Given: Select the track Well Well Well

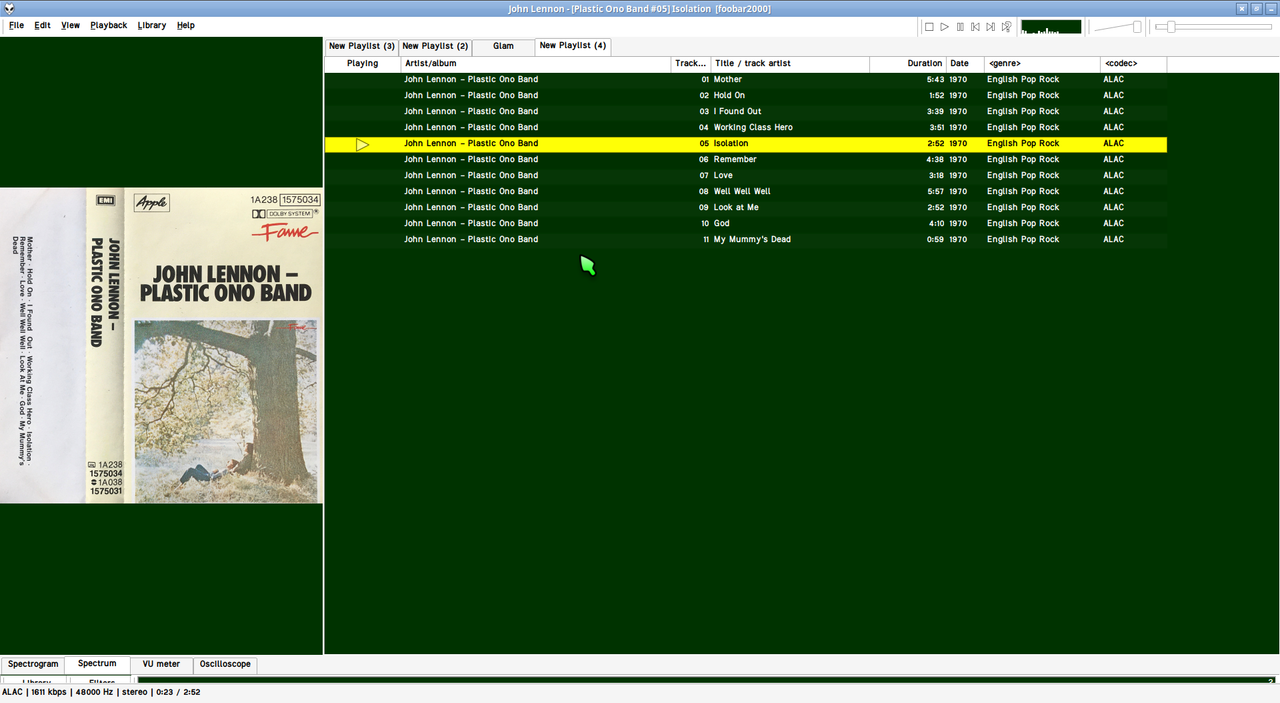Looking at the screenshot, I should (x=742, y=192).
